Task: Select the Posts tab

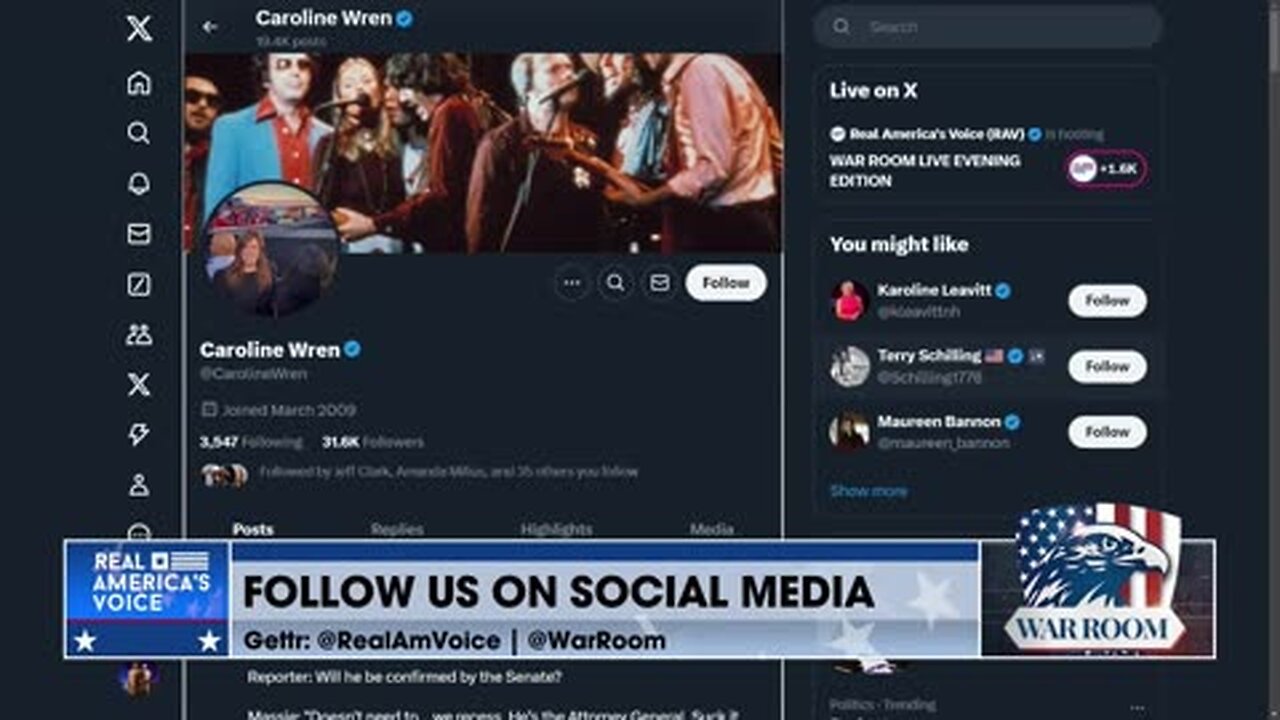Action: point(253,529)
